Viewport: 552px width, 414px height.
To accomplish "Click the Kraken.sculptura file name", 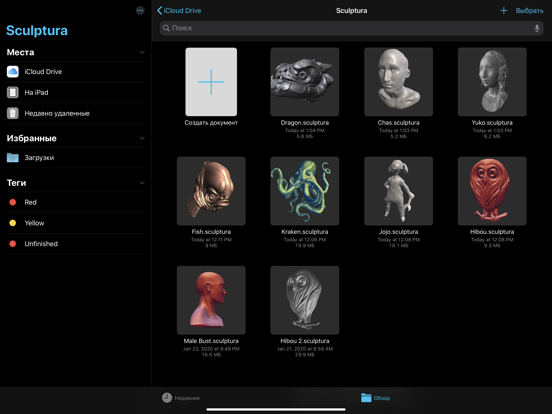I will pyautogui.click(x=305, y=232).
